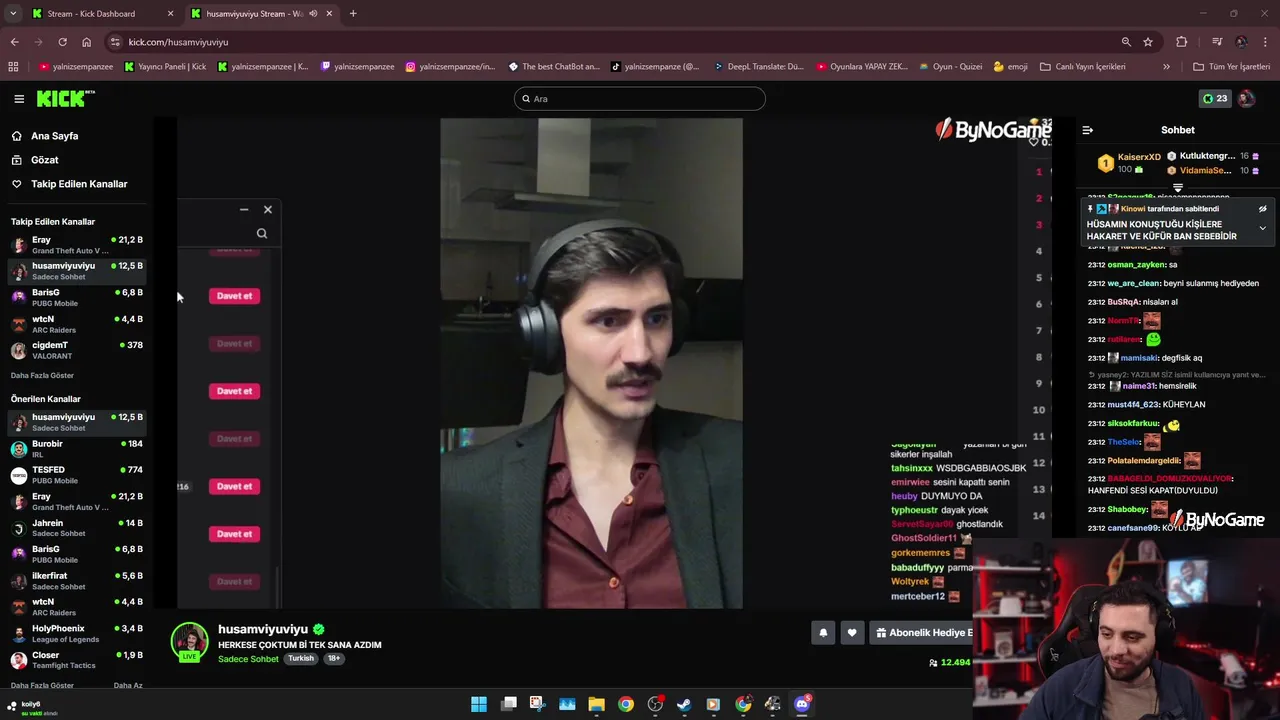Select KaiserxXD top gifter entry
The width and height of the screenshot is (1280, 720).
[1132, 163]
